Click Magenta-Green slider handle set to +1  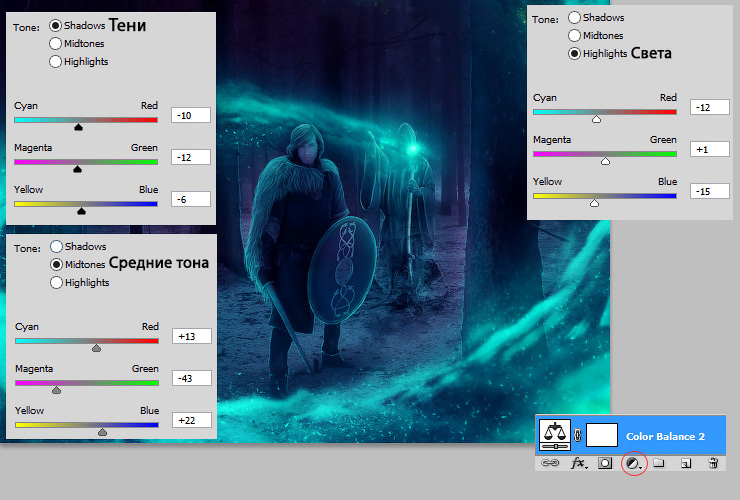point(605,161)
